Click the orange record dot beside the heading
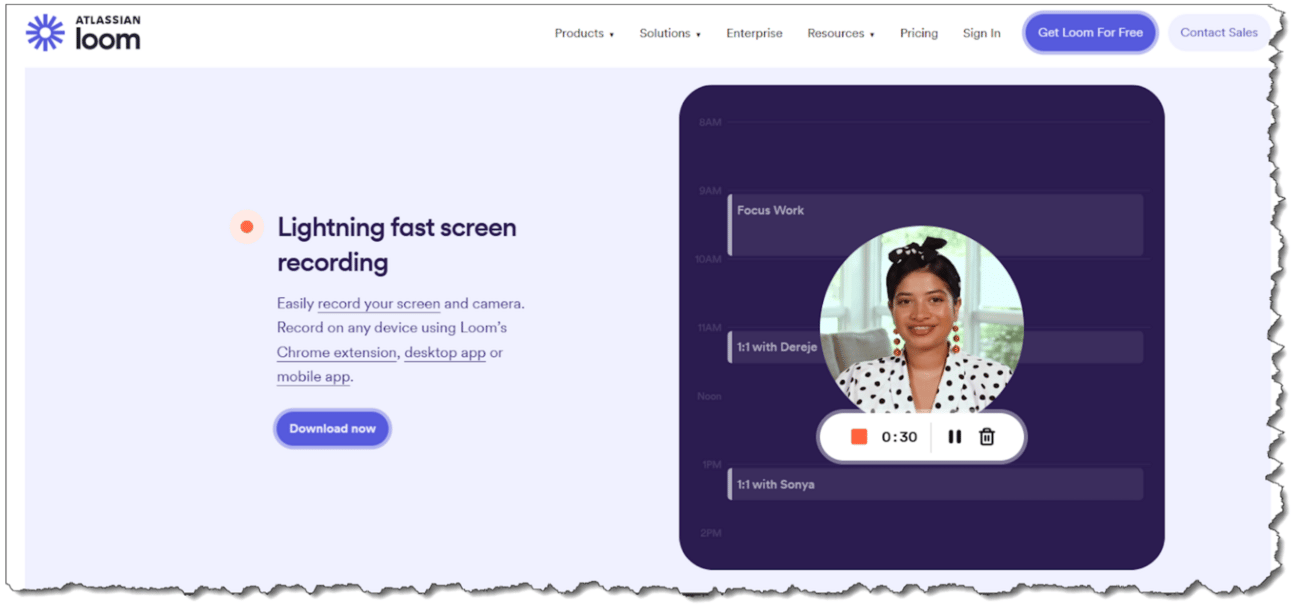Image resolution: width=1292 pixels, height=613 pixels. point(246,227)
